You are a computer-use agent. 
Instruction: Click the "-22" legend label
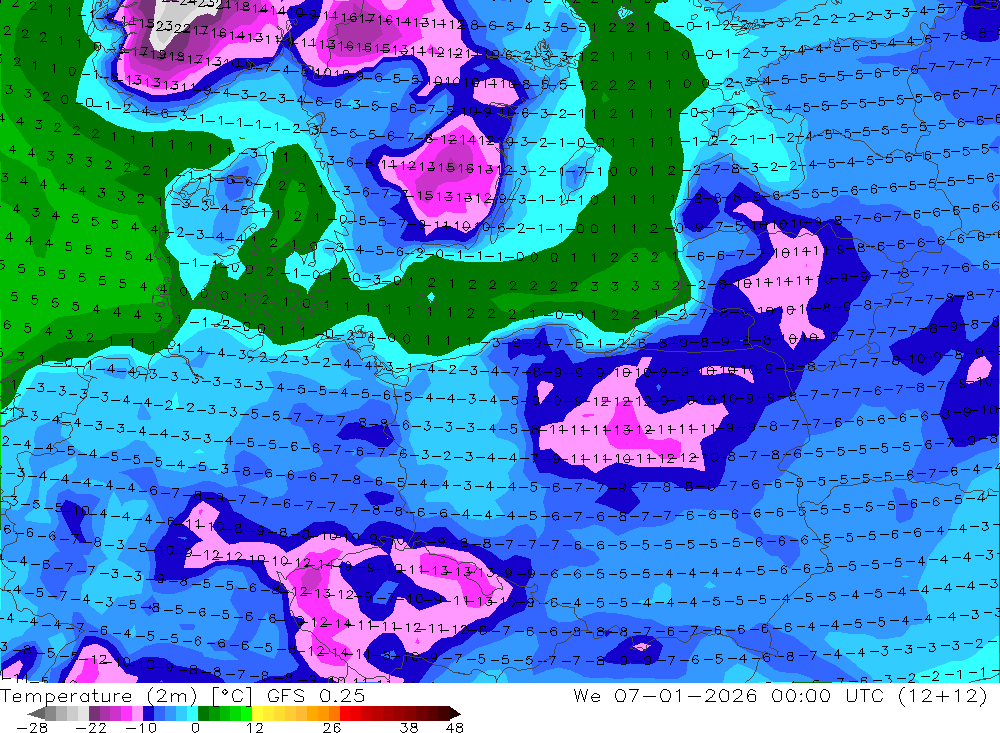tap(91, 727)
